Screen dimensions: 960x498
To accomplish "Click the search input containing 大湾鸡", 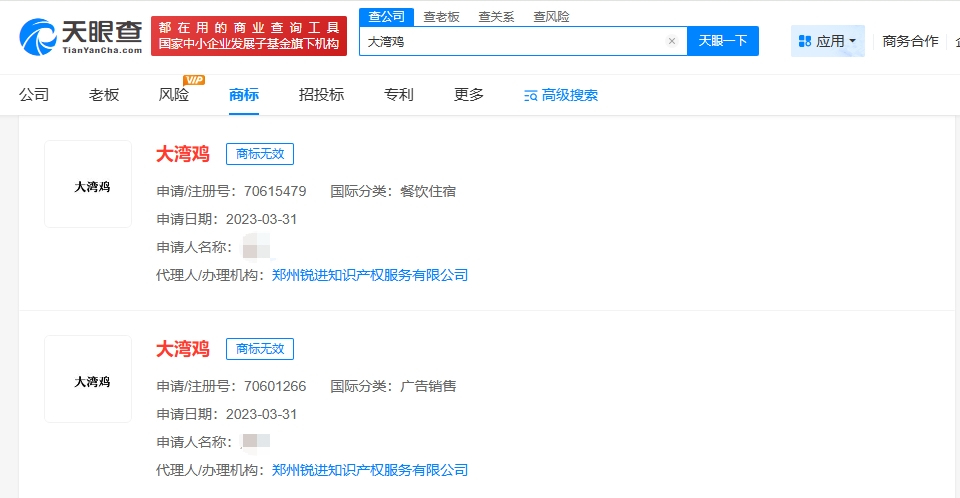I will tap(510, 41).
